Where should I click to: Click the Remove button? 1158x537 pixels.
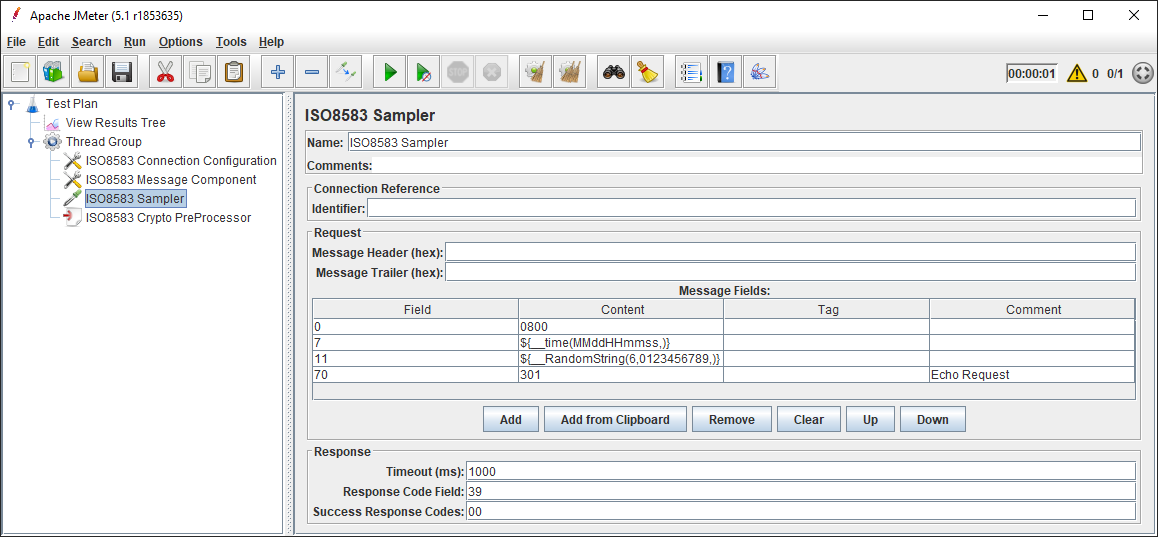tap(732, 420)
